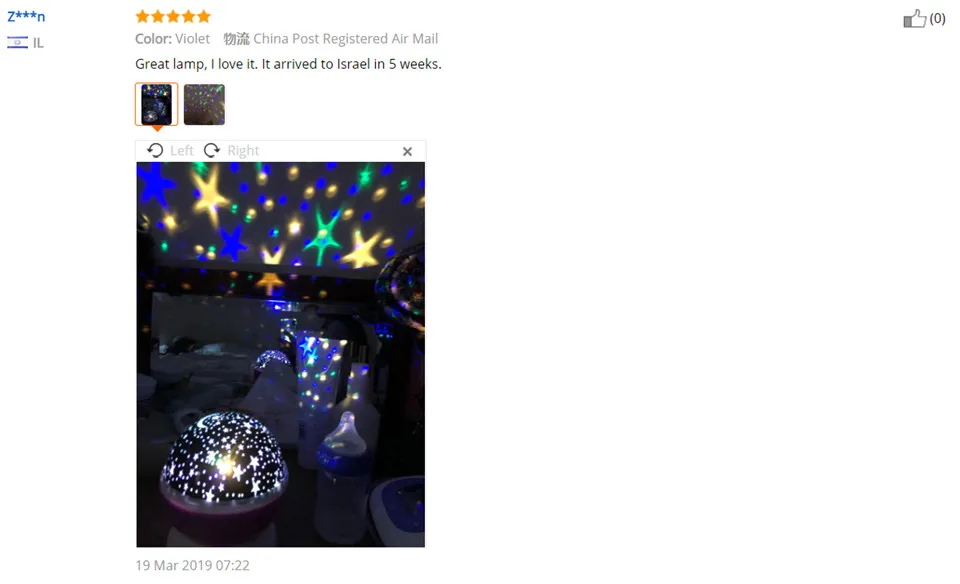Viewport: 960px width, 584px height.
Task: Click the "Right" rotate label
Action: tap(243, 151)
